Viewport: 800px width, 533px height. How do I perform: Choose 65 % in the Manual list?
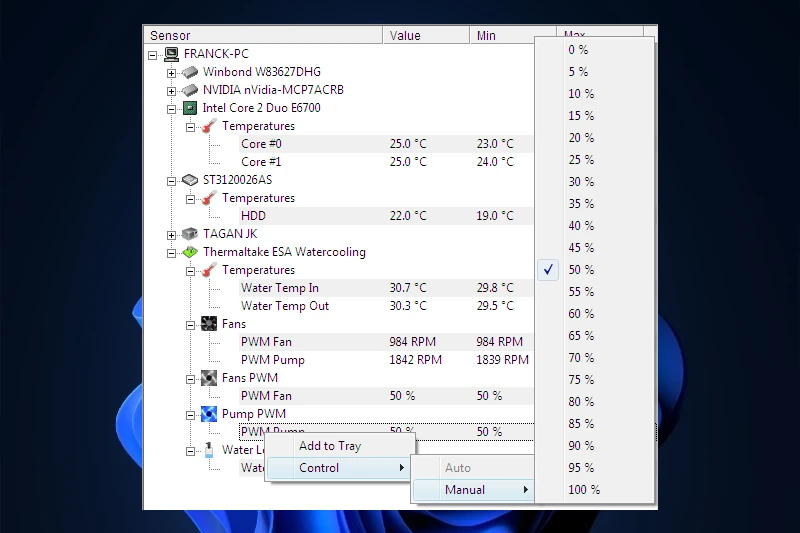click(x=594, y=336)
